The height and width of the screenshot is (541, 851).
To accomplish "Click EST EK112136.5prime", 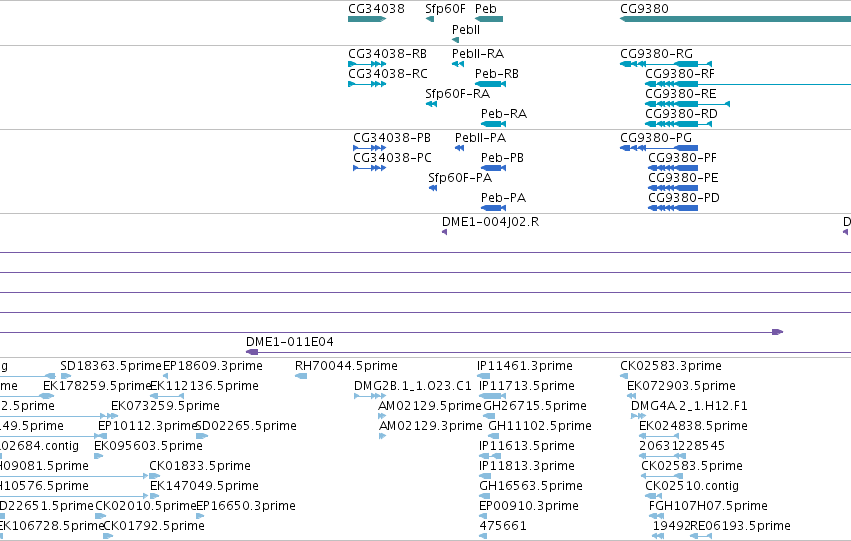I will click(x=167, y=396).
